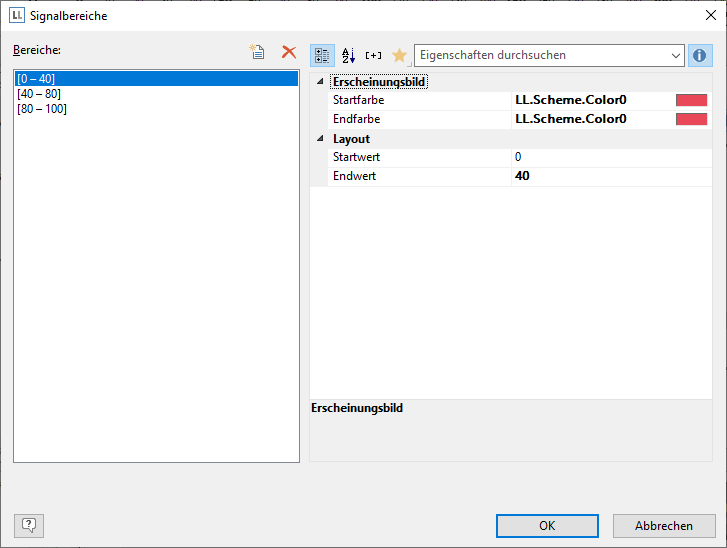Click the new range icon
The image size is (727, 548).
[x=257, y=53]
